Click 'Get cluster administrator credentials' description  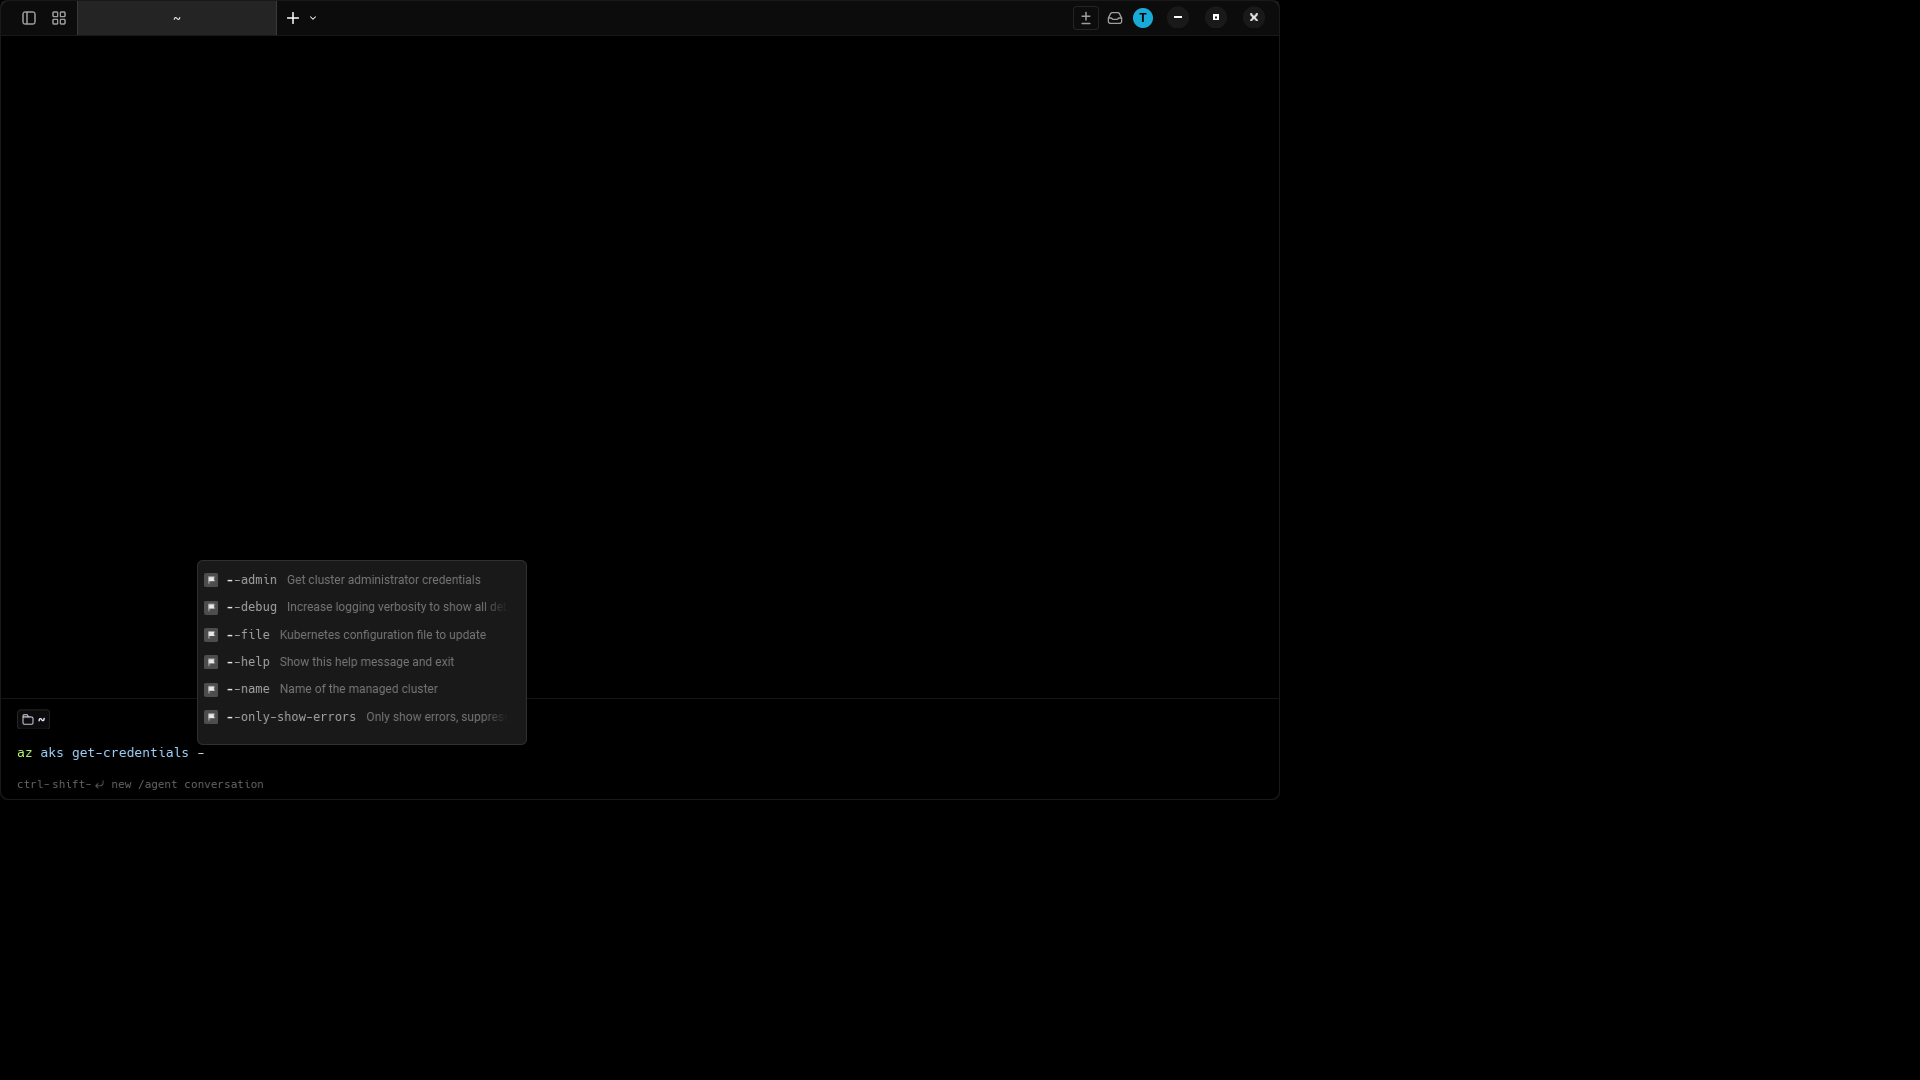tap(384, 580)
